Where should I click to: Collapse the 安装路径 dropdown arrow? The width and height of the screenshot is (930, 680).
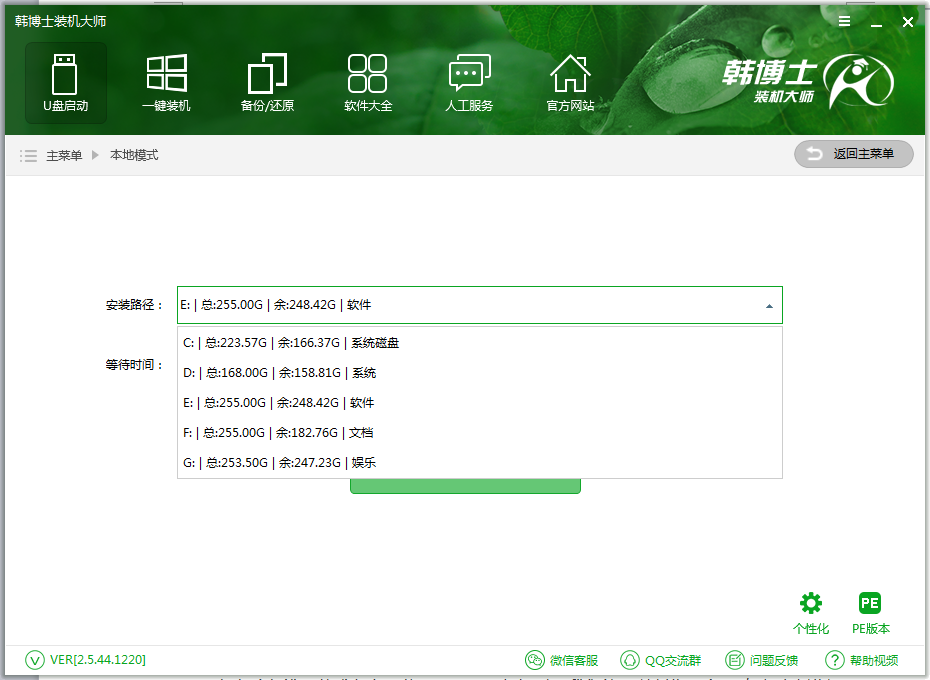769,306
